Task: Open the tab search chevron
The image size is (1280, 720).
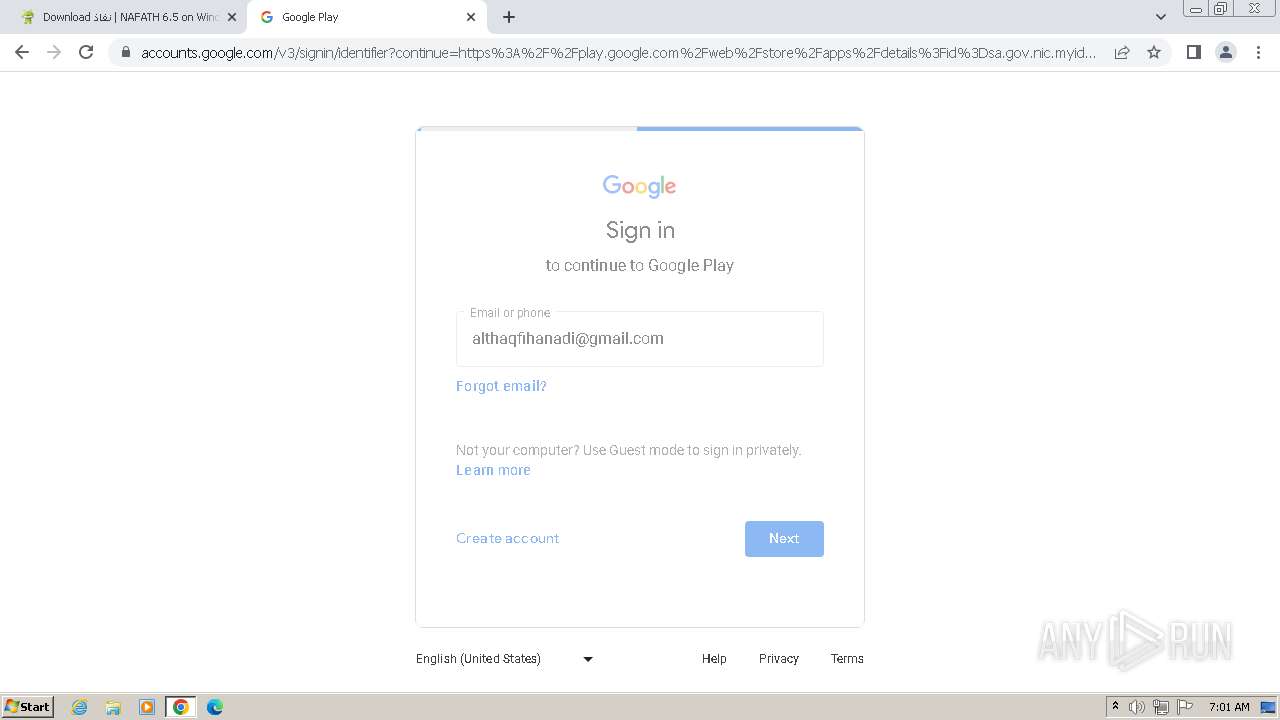Action: point(1161,17)
